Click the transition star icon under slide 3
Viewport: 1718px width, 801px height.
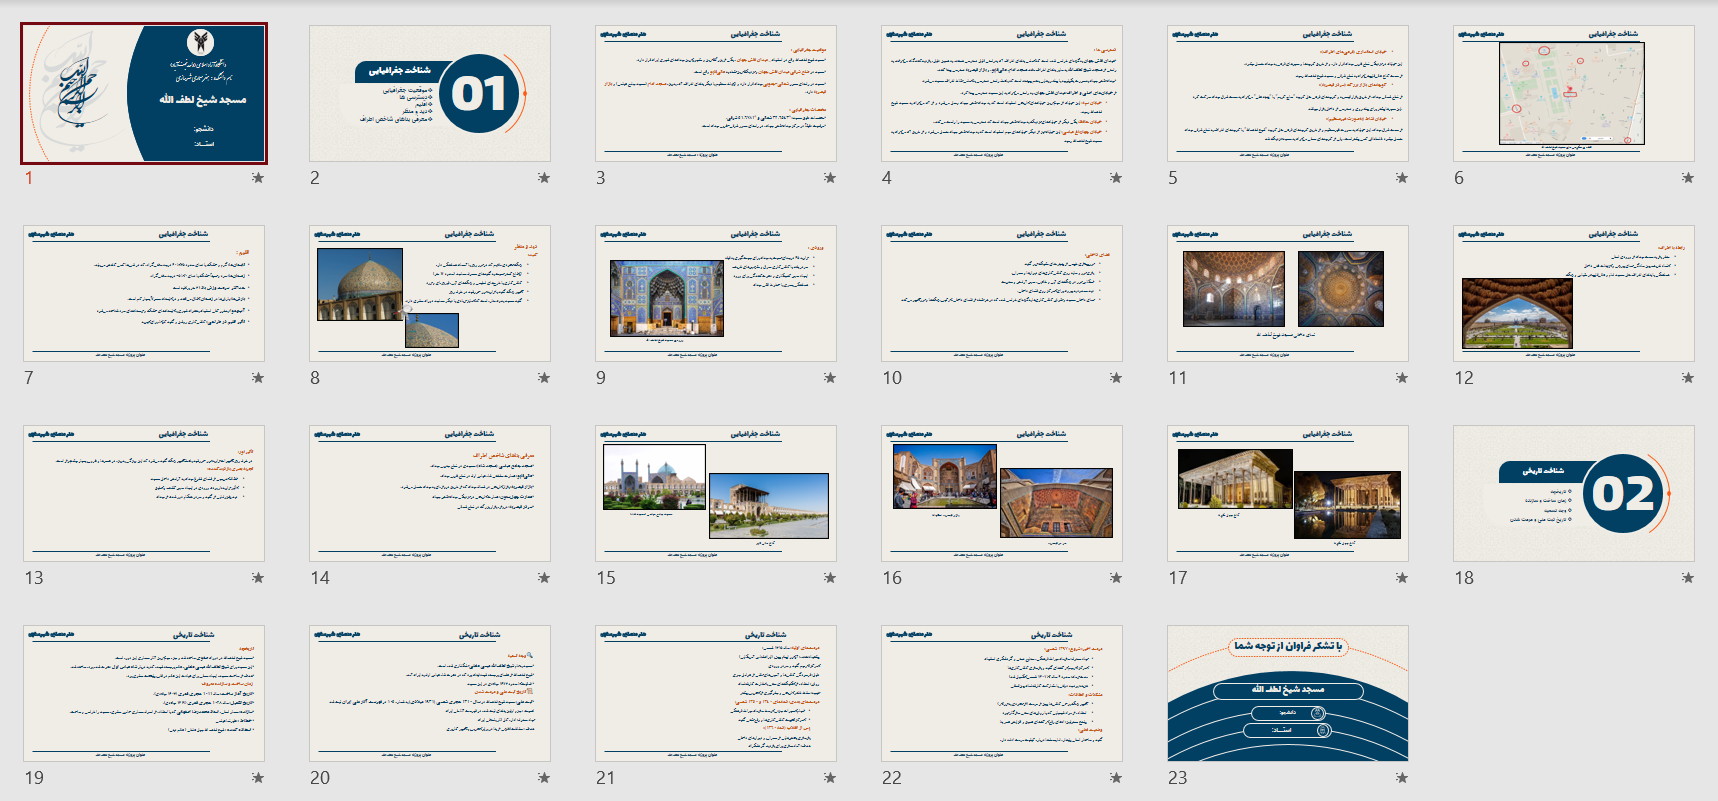830,178
